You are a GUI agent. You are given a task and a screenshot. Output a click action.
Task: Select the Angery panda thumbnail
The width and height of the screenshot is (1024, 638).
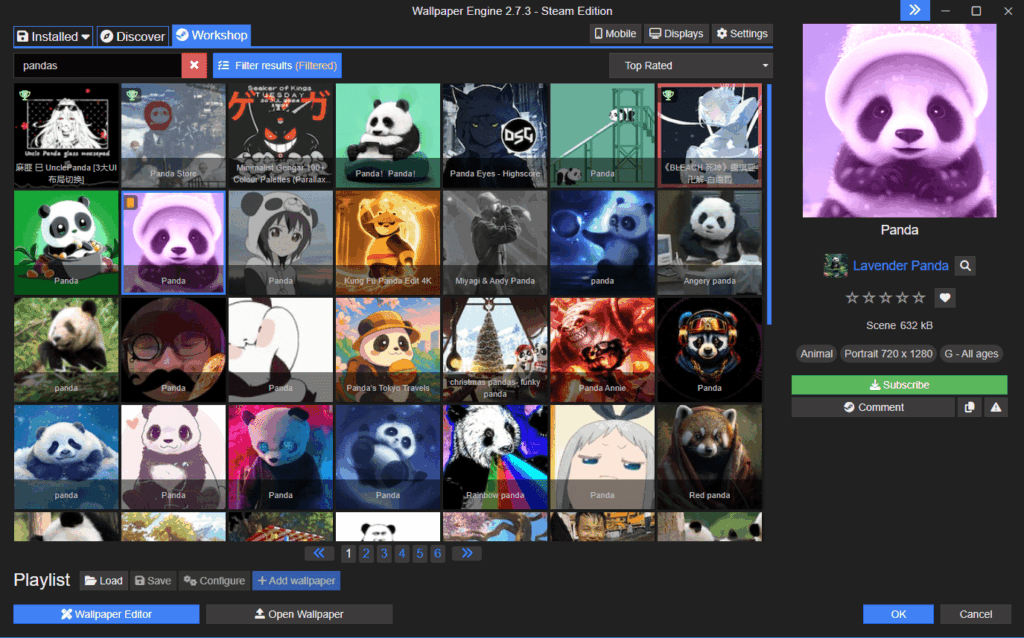709,243
